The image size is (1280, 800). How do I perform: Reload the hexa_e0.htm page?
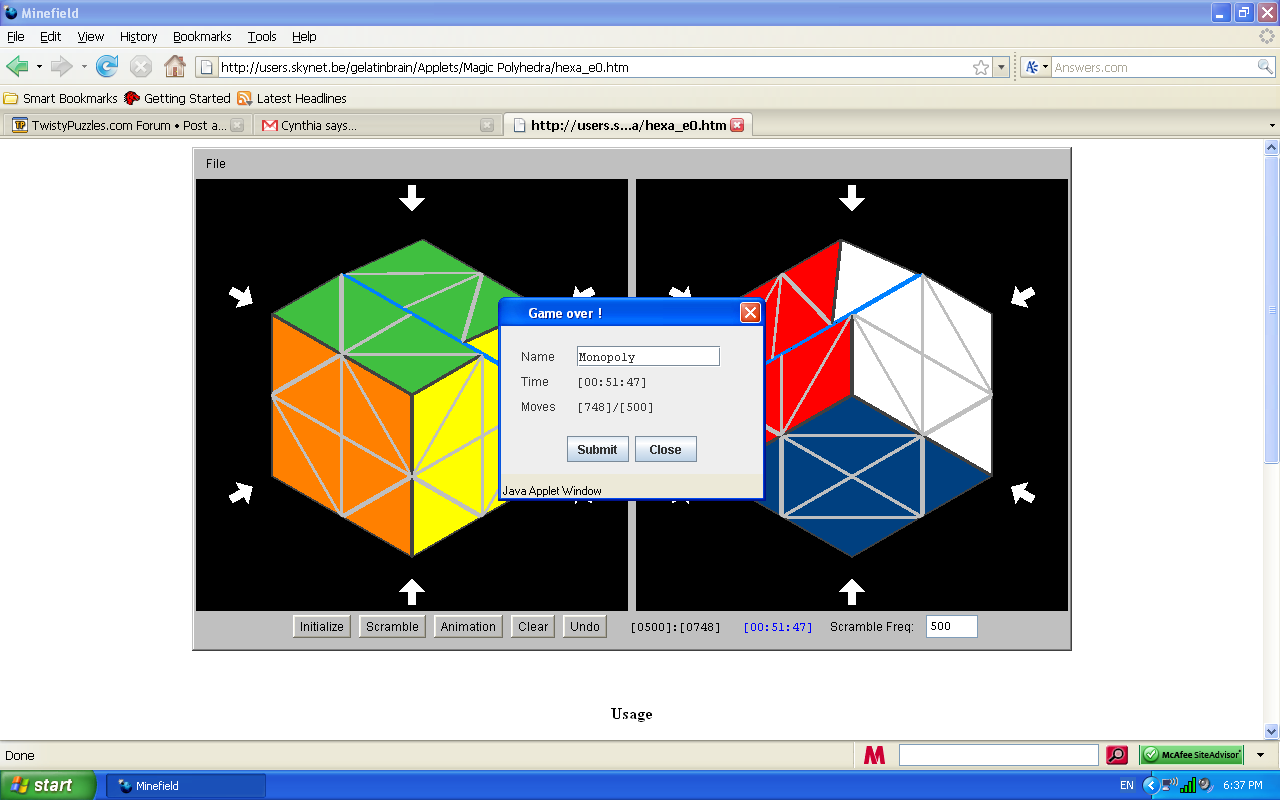click(107, 66)
